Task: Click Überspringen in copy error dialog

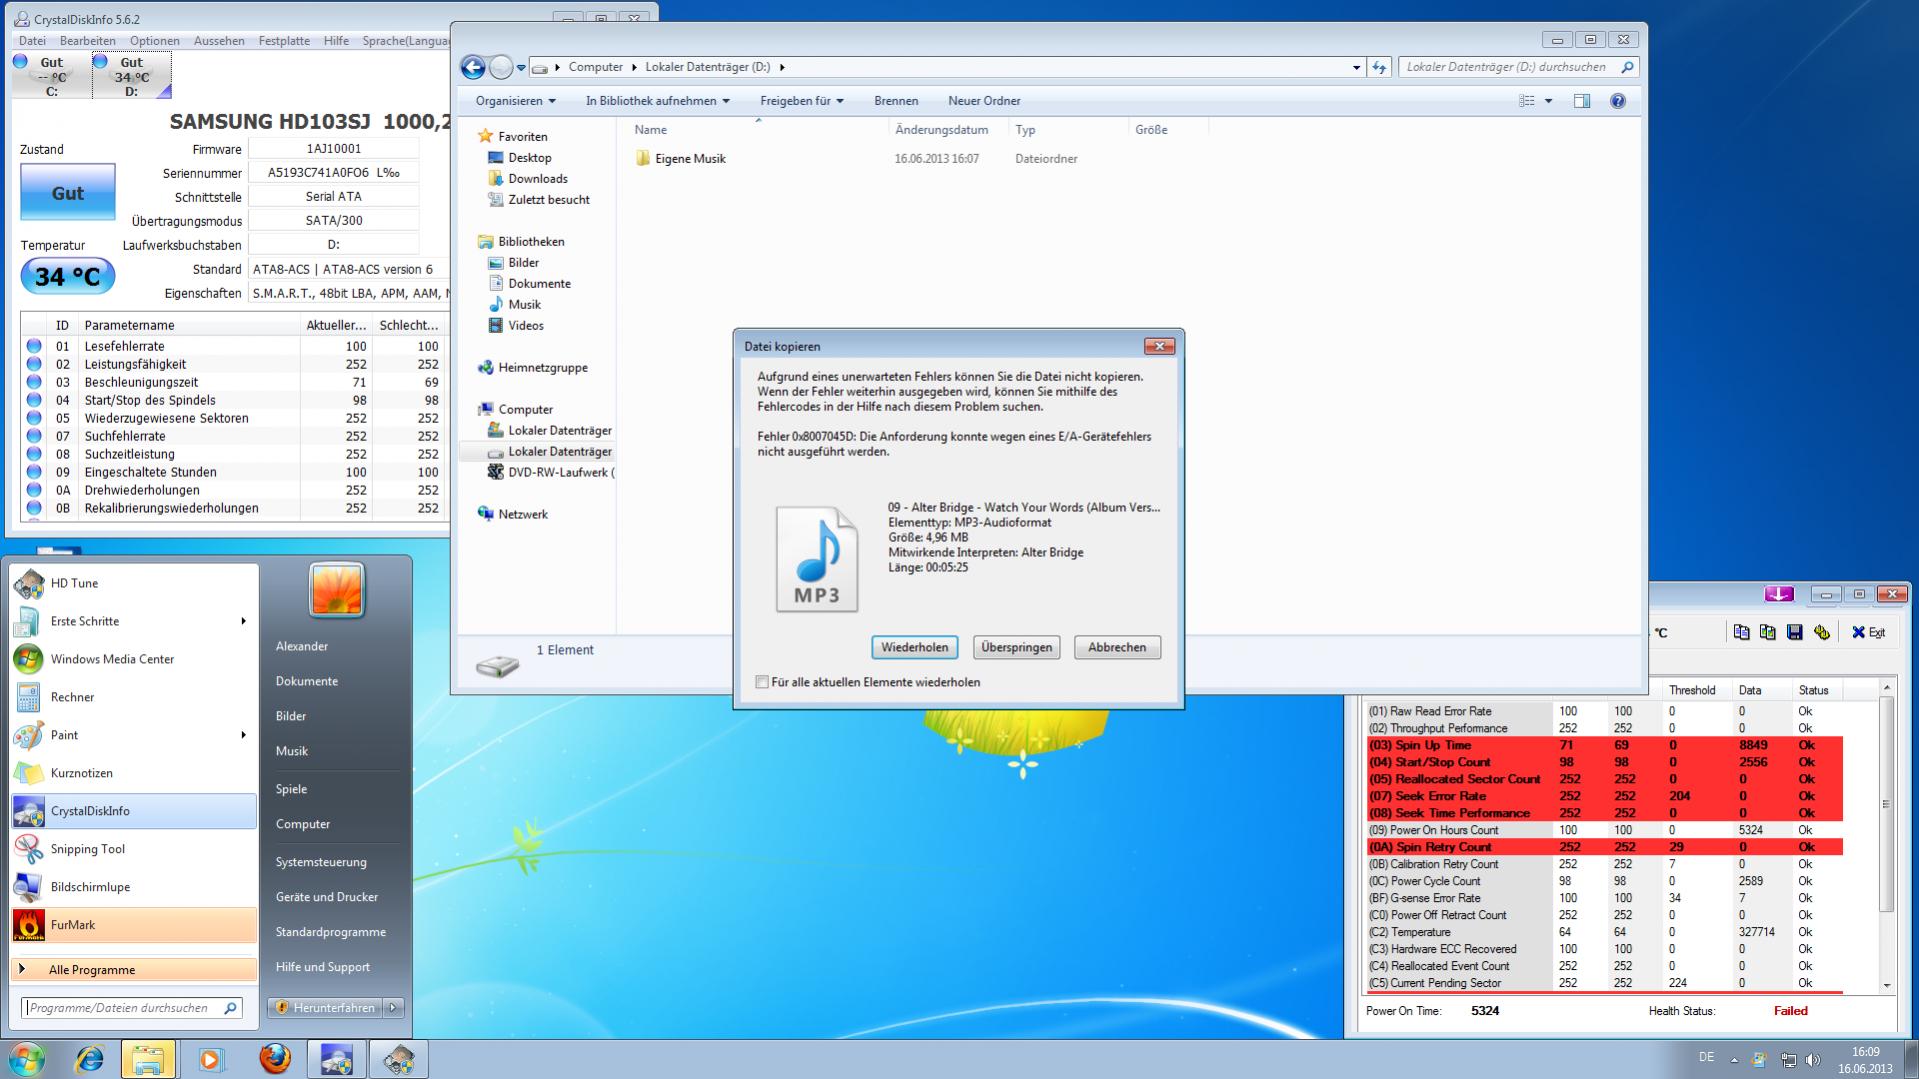Action: click(1016, 647)
